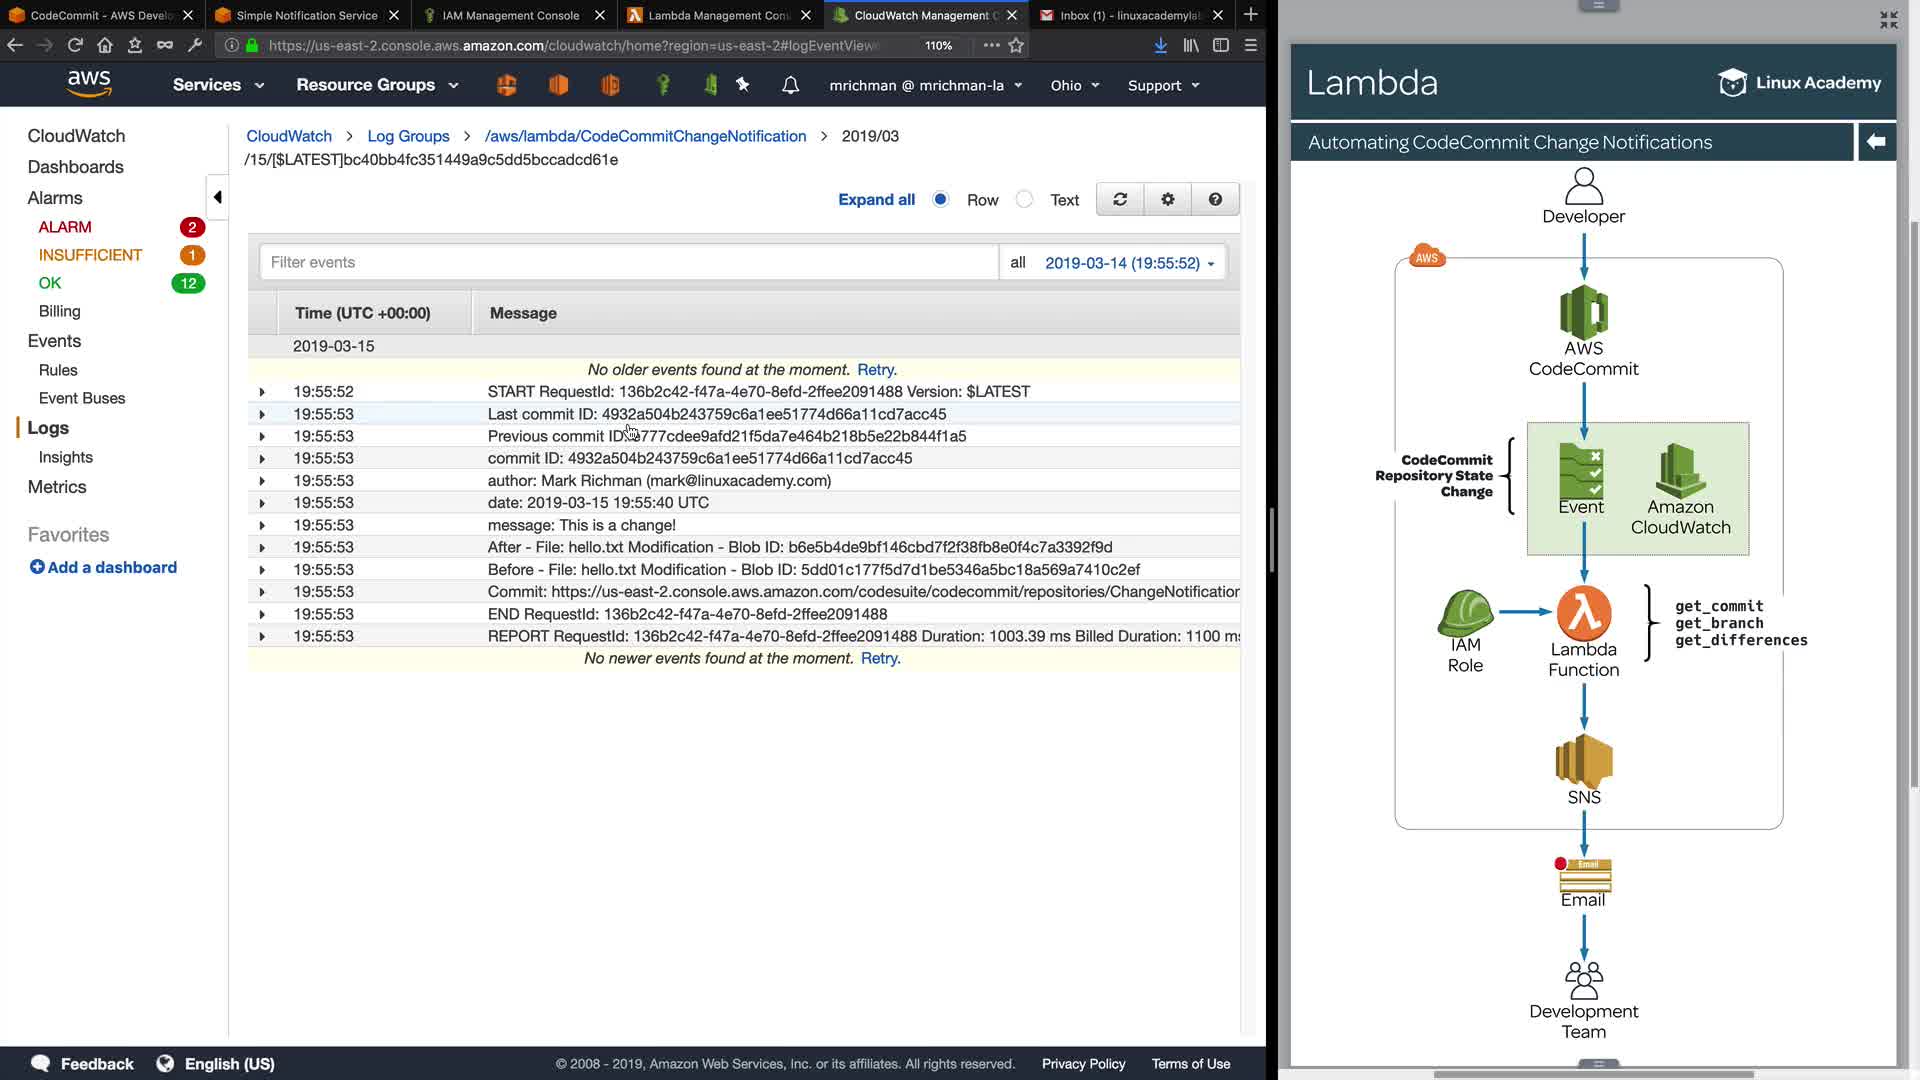Viewport: 1920px width, 1080px height.
Task: Click the help question mark icon
Action: pyautogui.click(x=1215, y=200)
